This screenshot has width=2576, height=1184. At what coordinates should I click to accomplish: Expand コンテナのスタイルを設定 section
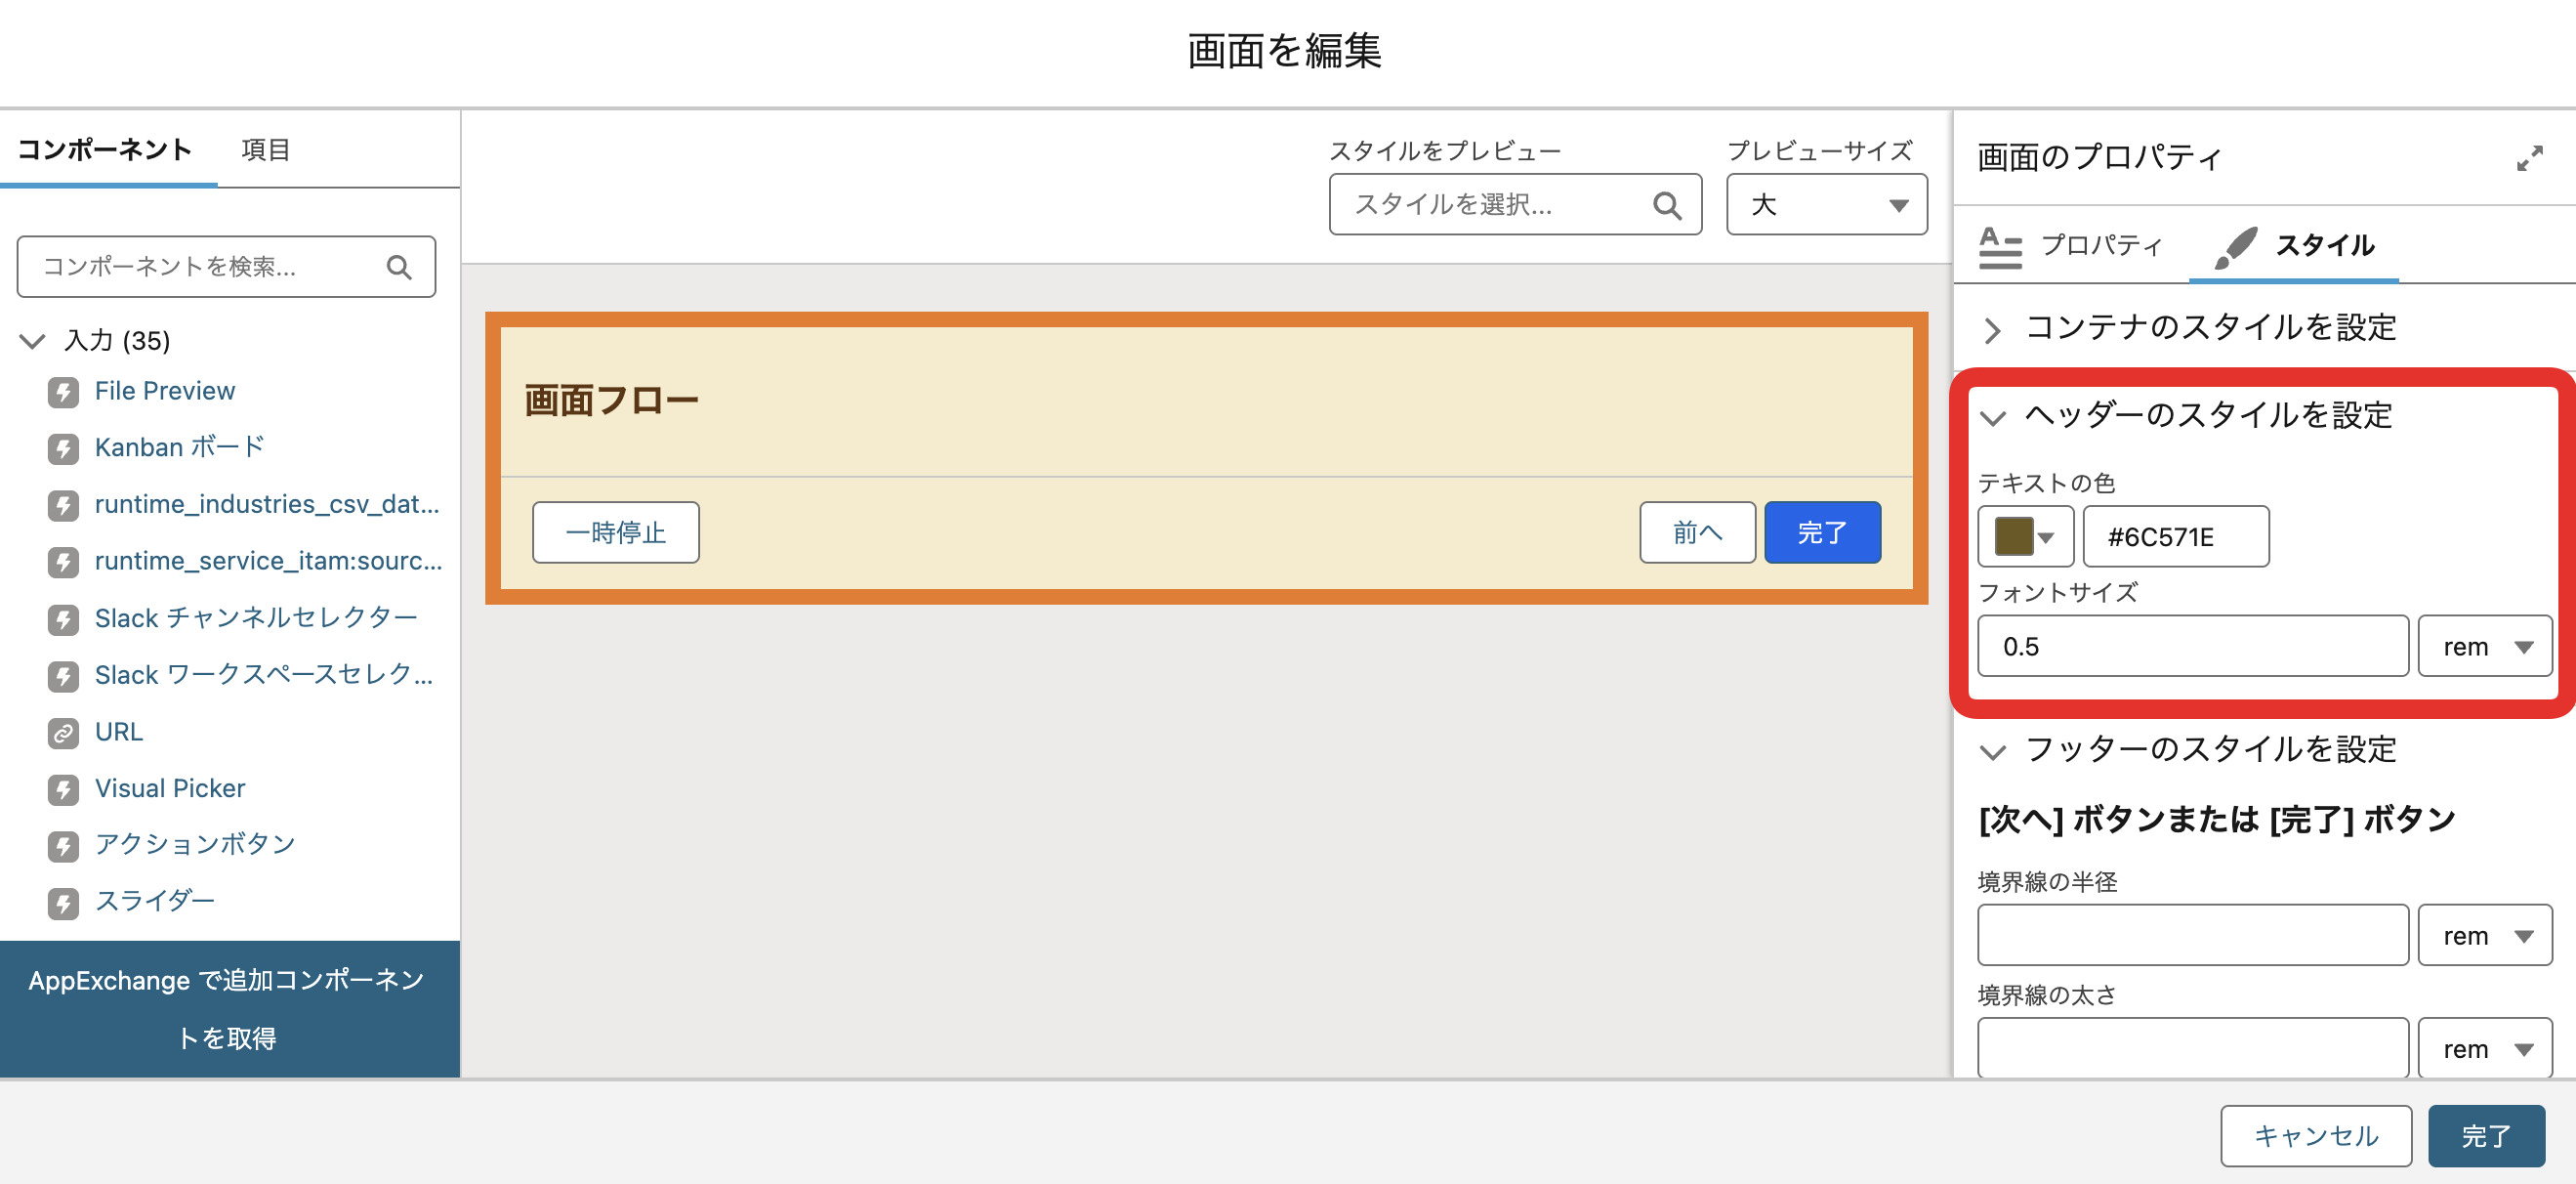(x=1992, y=328)
